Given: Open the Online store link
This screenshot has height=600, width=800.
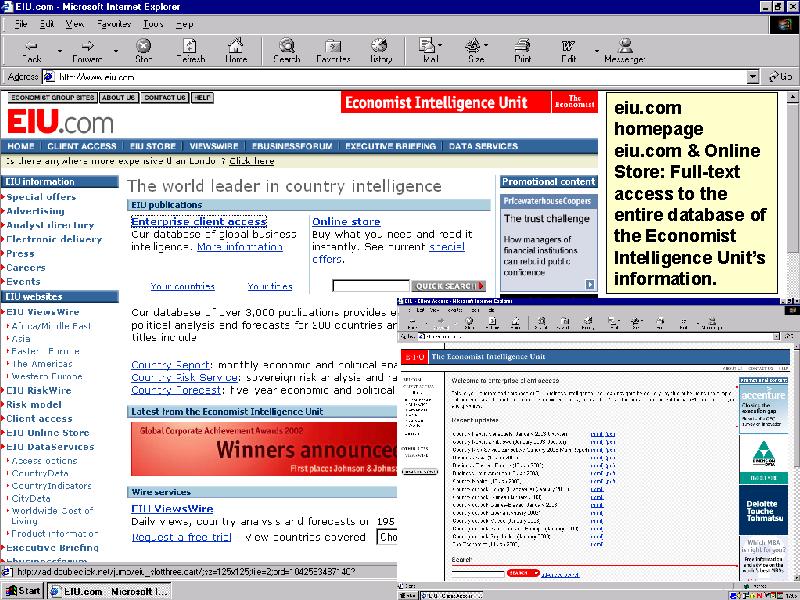Looking at the screenshot, I should click(x=346, y=221).
